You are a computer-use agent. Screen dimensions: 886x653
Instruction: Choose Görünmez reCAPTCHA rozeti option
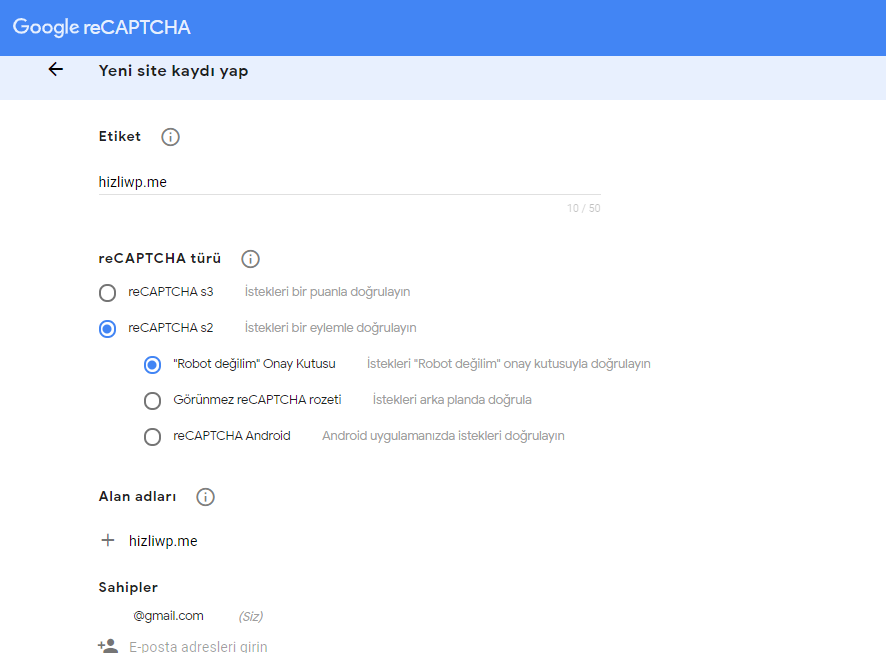[152, 401]
